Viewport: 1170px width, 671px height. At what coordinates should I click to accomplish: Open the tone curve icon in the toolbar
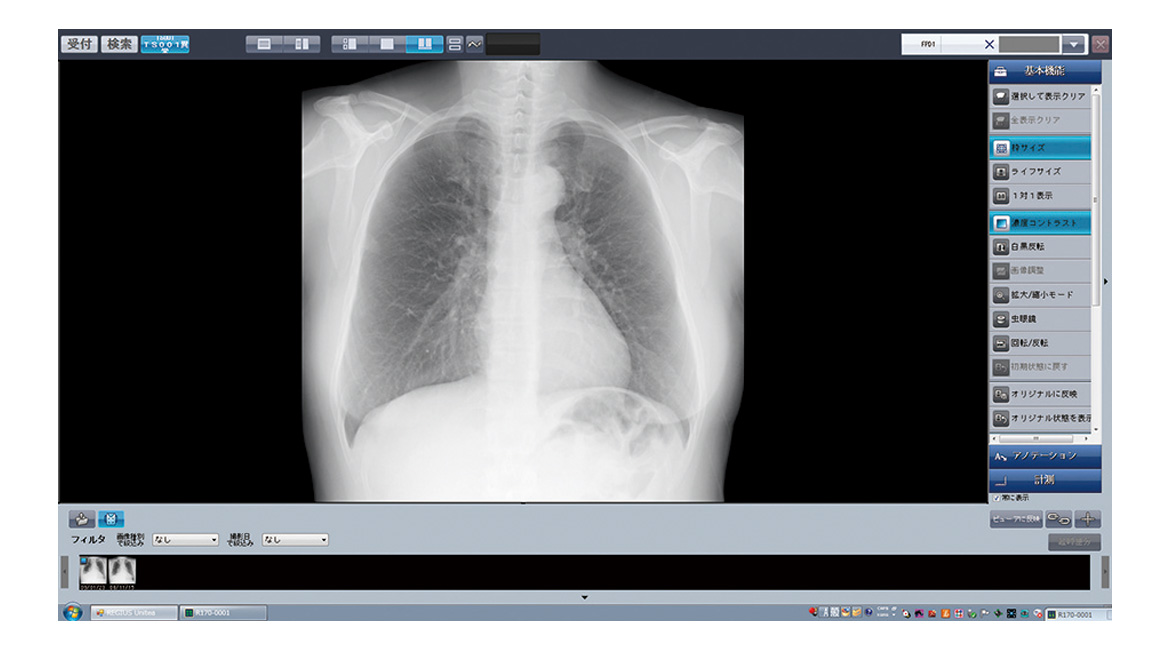pos(473,42)
